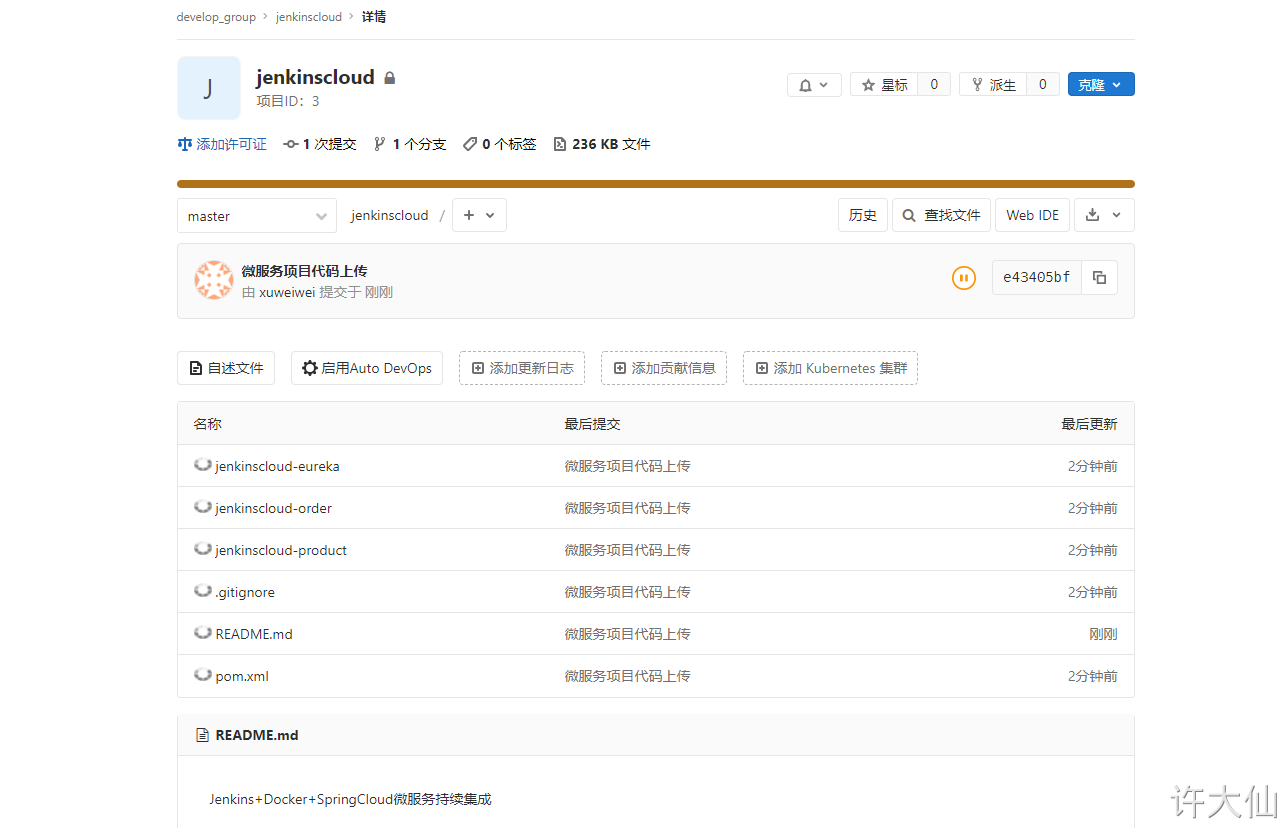Image resolution: width=1286 pixels, height=828 pixels.
Task: Expand the download source code dropdown
Action: 1104,215
